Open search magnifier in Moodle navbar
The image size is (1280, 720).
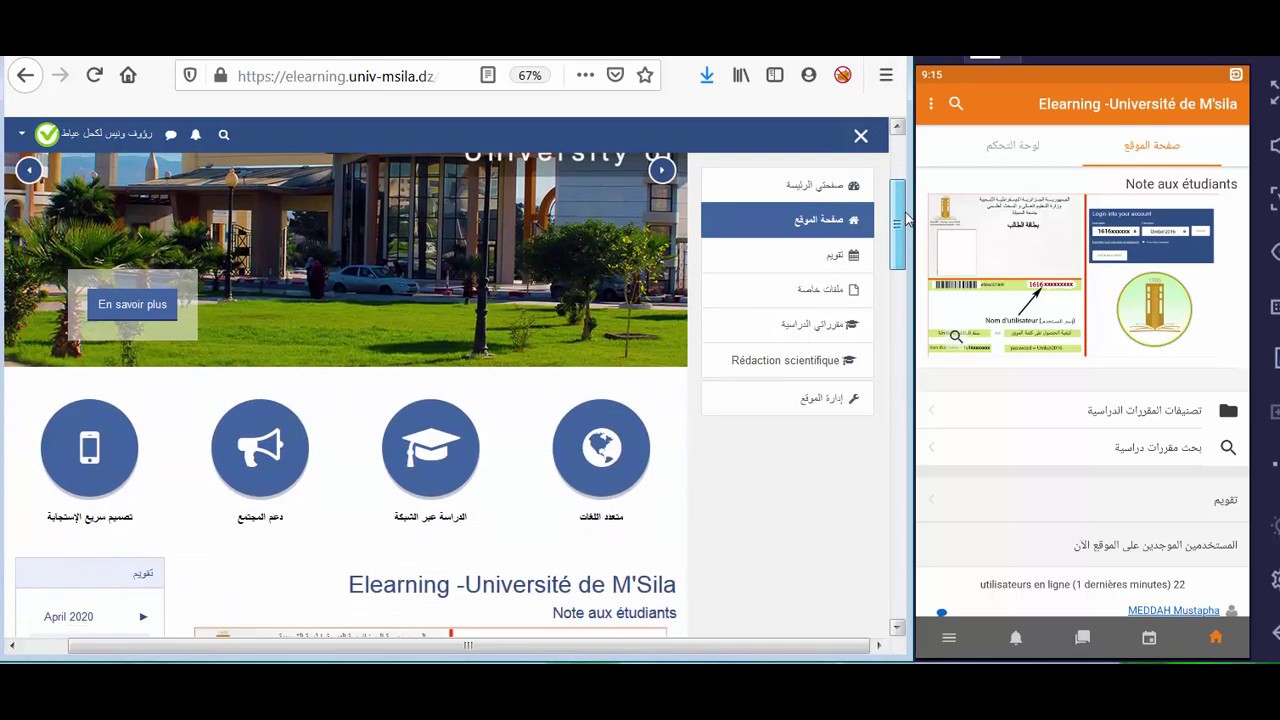(224, 135)
